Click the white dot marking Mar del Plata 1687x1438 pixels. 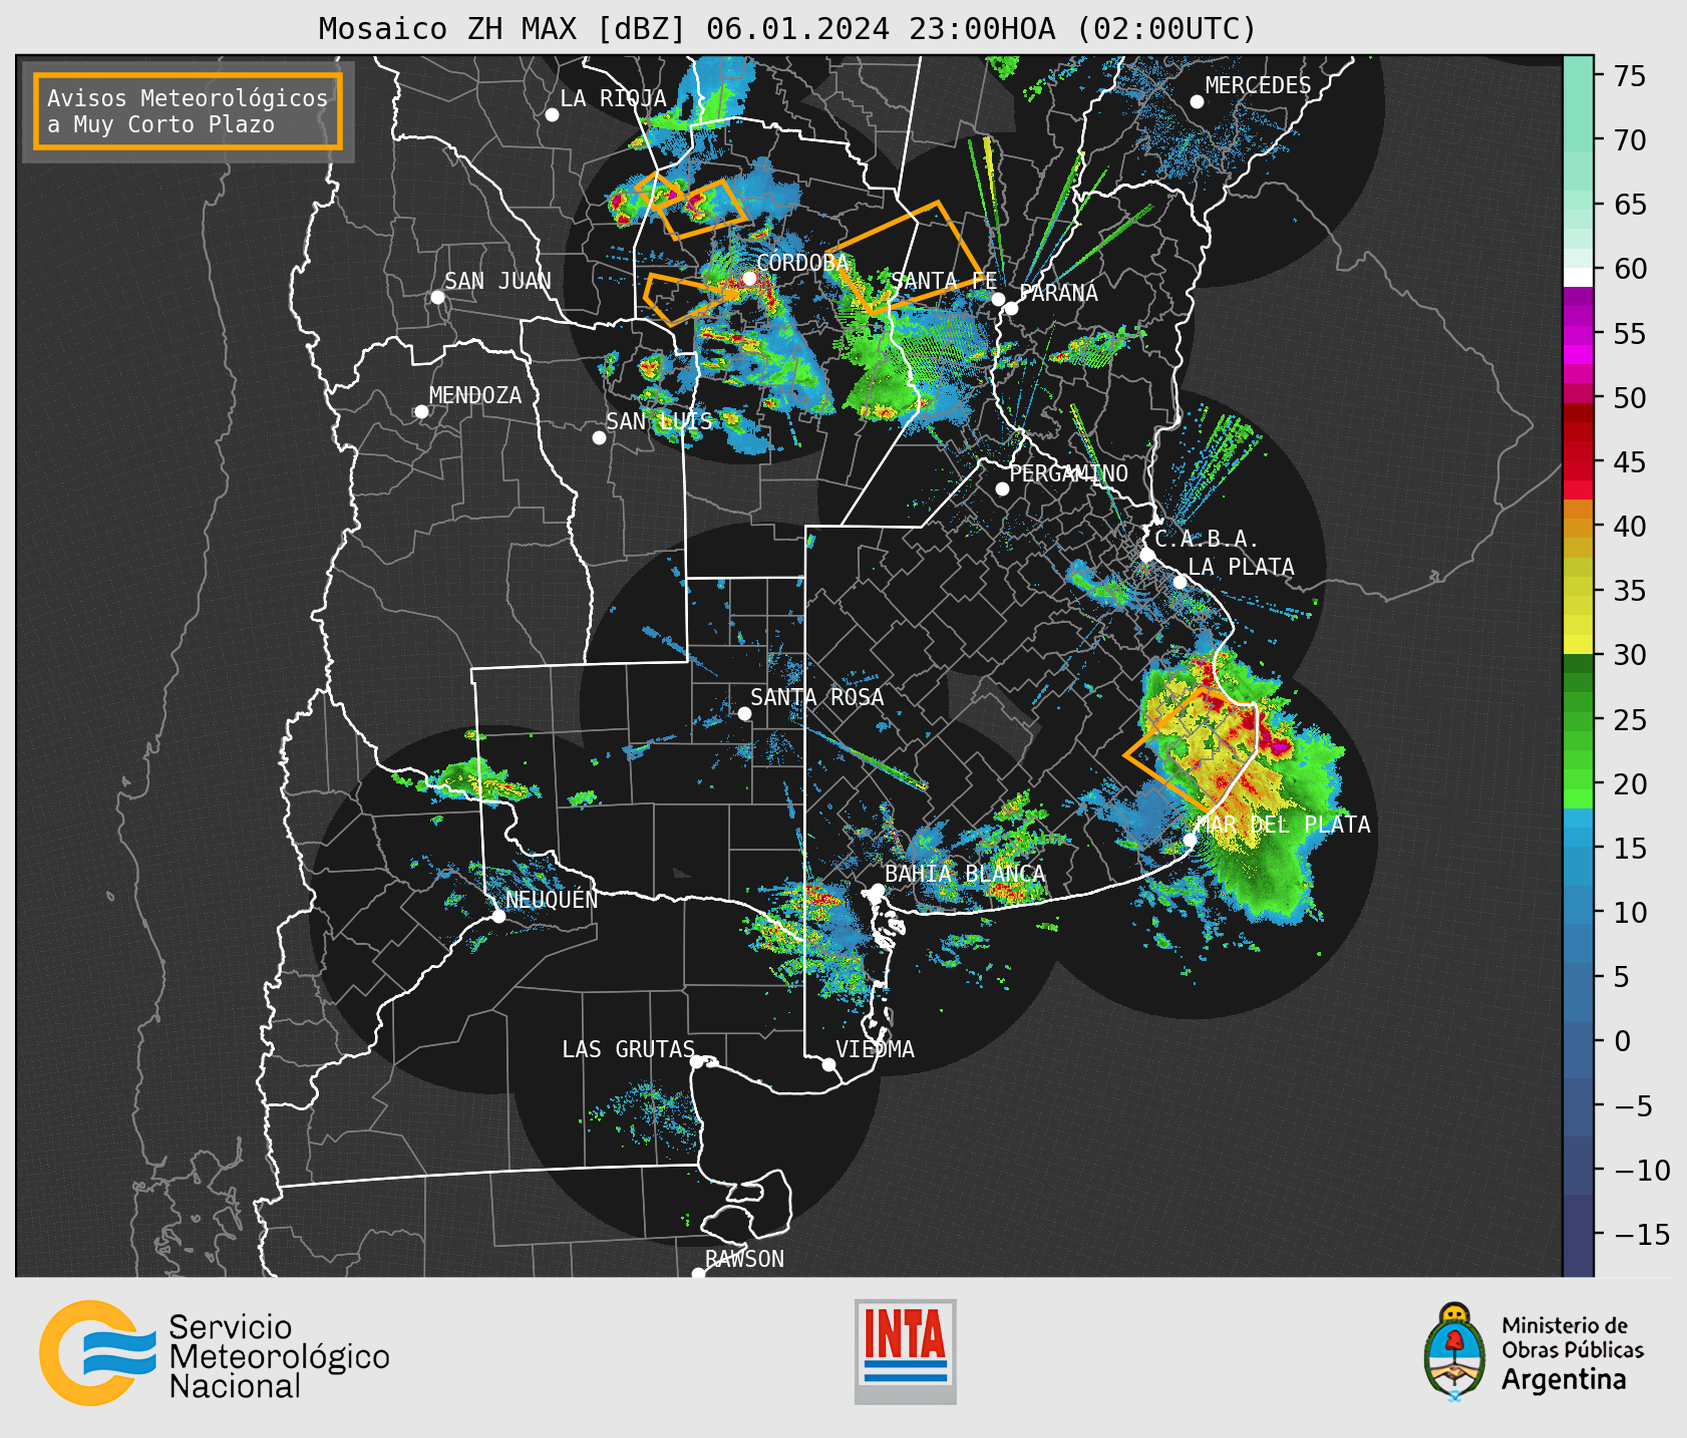pos(1190,839)
